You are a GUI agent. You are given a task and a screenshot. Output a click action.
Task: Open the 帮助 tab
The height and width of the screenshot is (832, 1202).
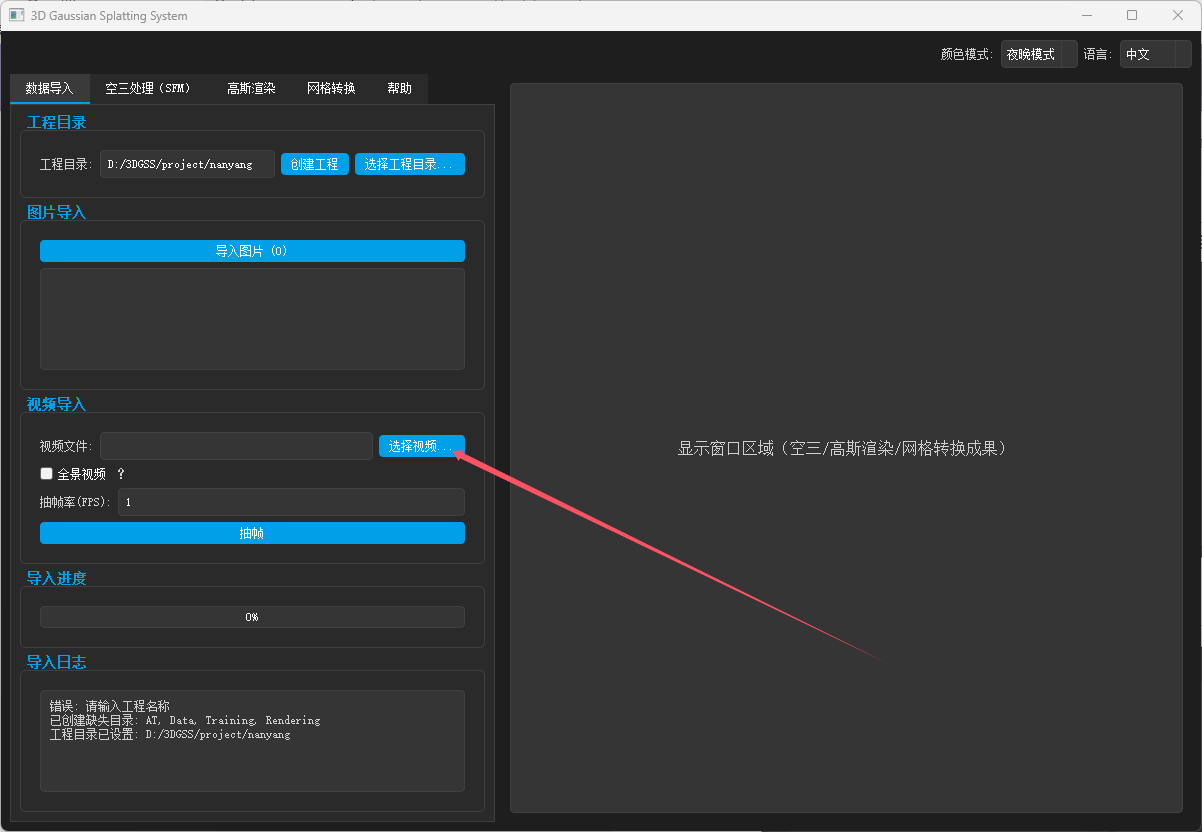(399, 88)
